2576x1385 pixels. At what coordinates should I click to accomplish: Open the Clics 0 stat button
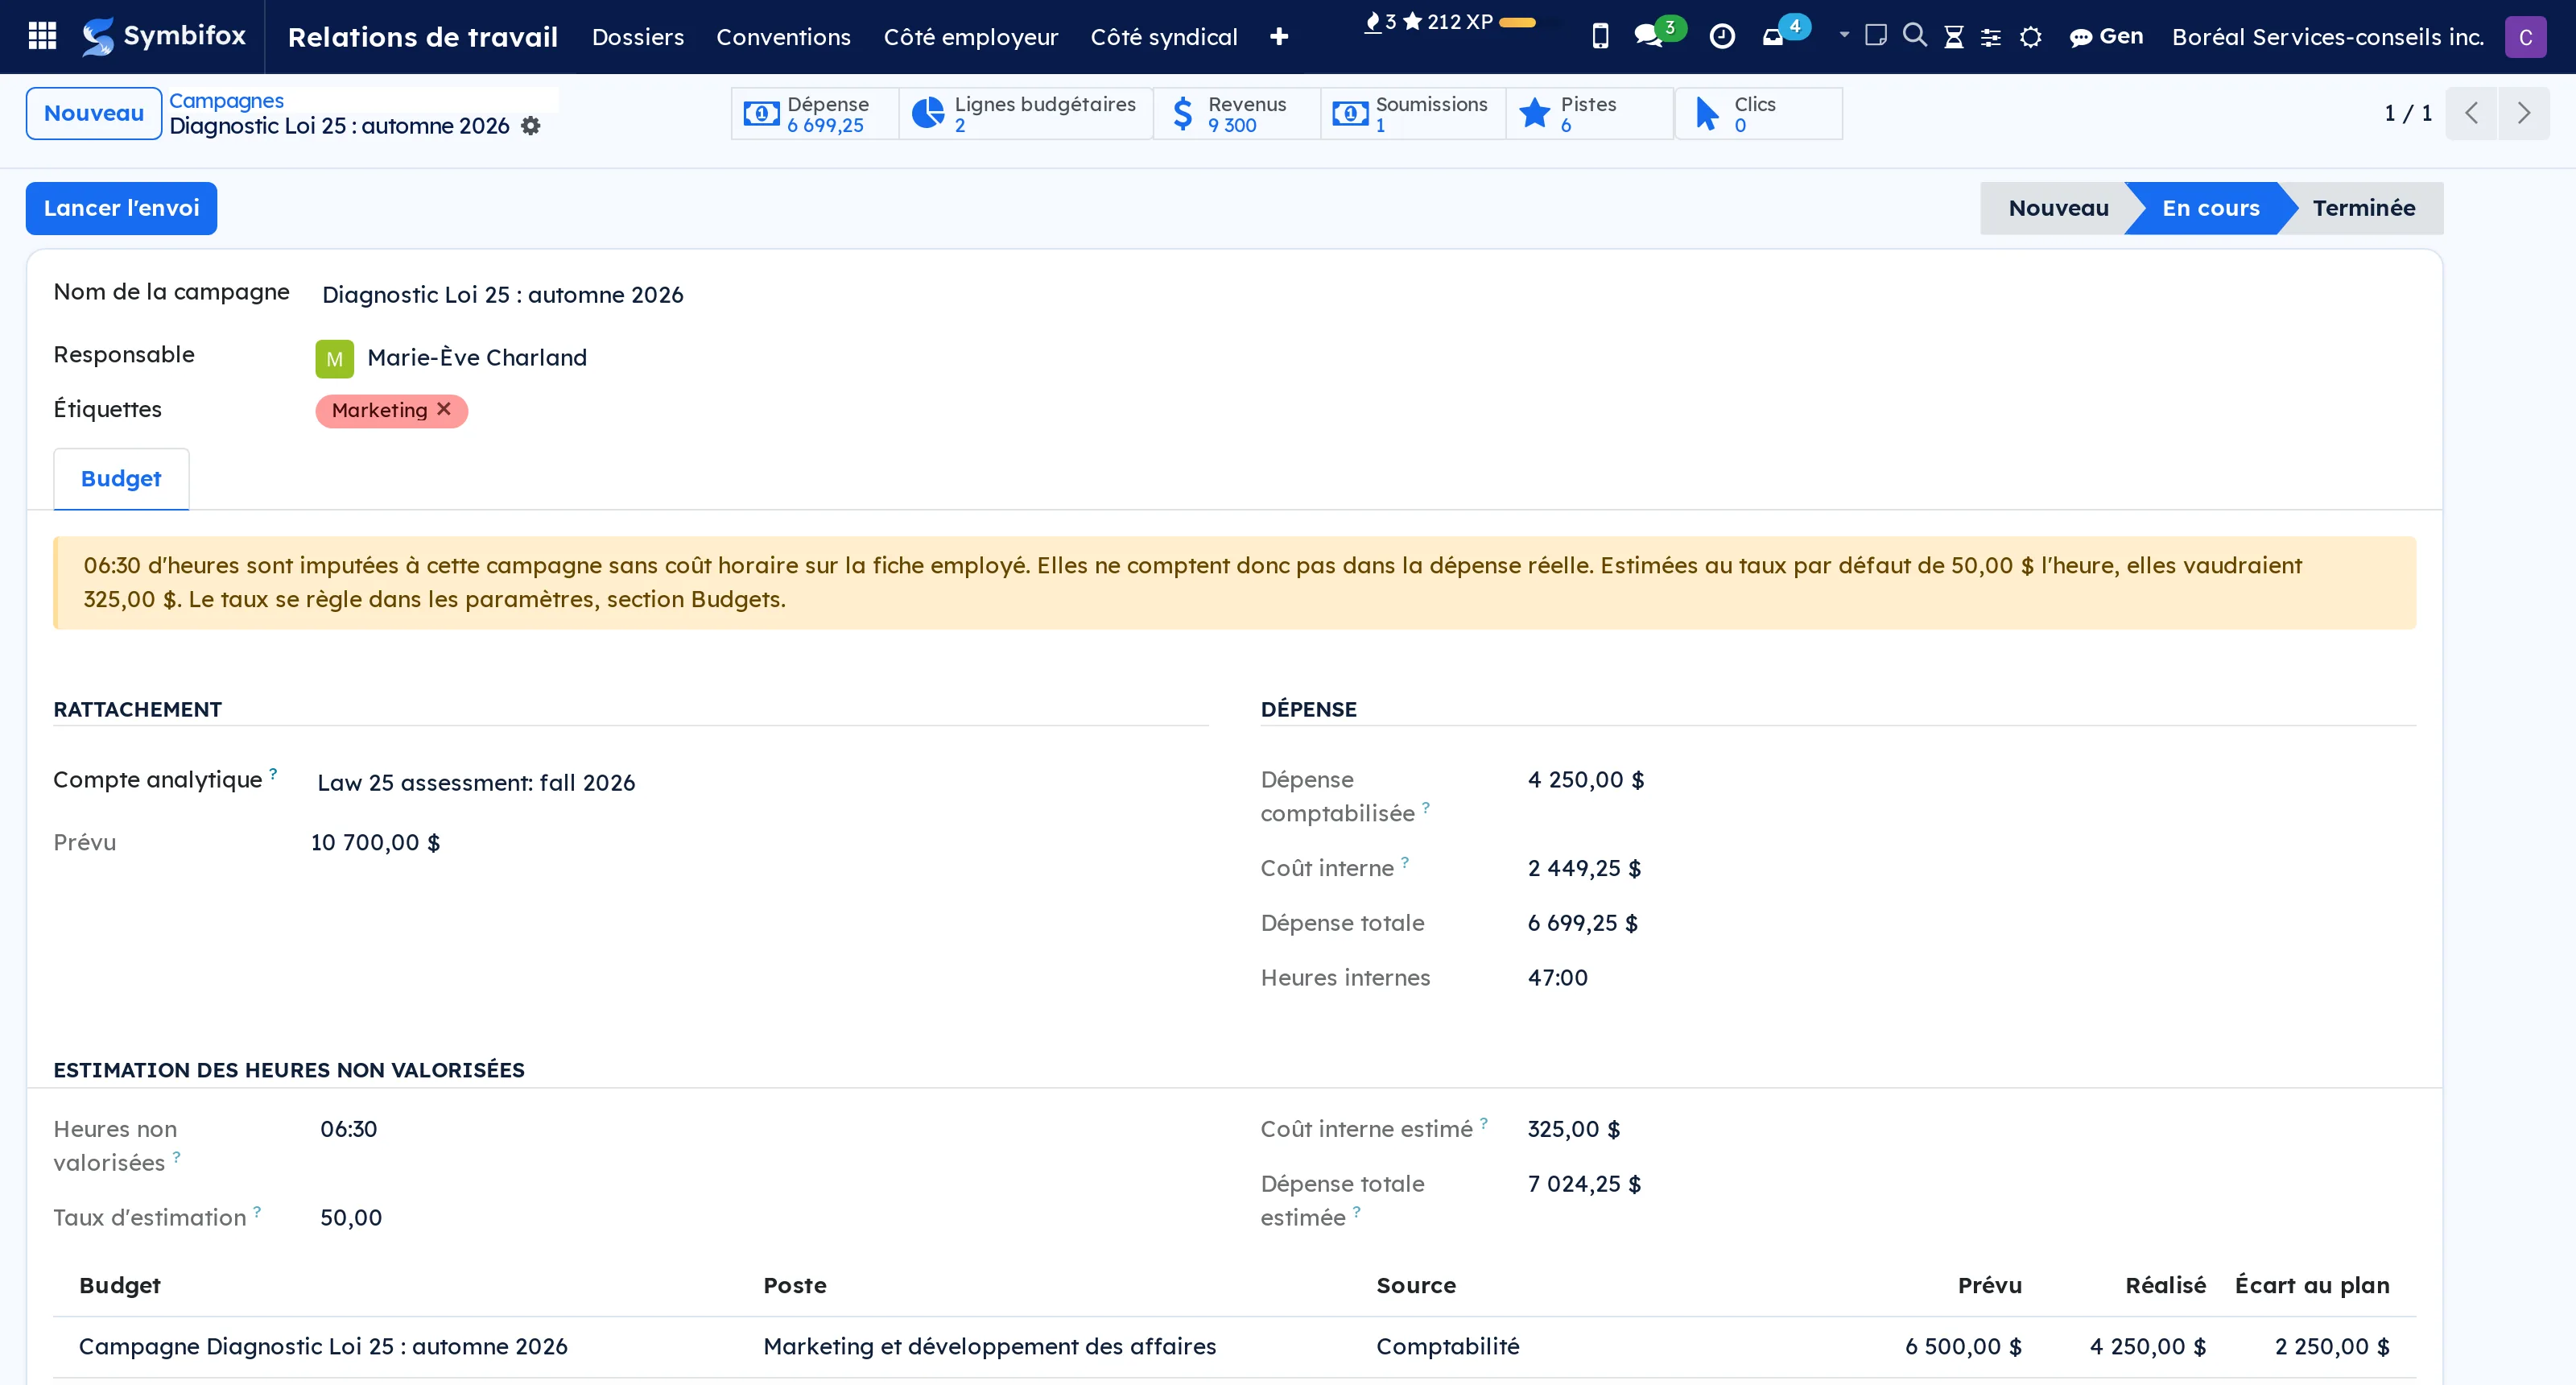pos(1759,113)
